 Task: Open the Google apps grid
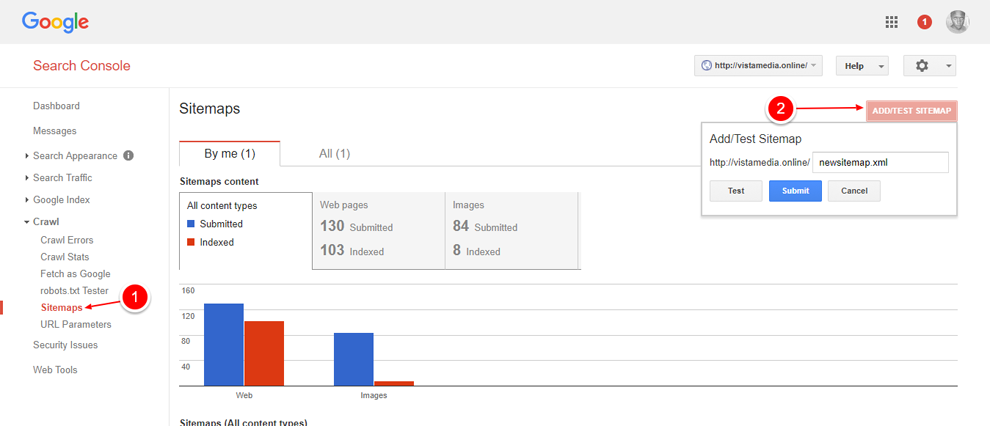(891, 22)
